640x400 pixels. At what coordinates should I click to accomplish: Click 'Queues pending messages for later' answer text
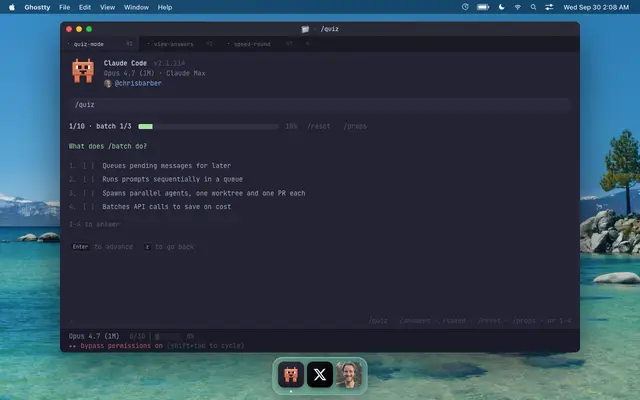coord(167,166)
